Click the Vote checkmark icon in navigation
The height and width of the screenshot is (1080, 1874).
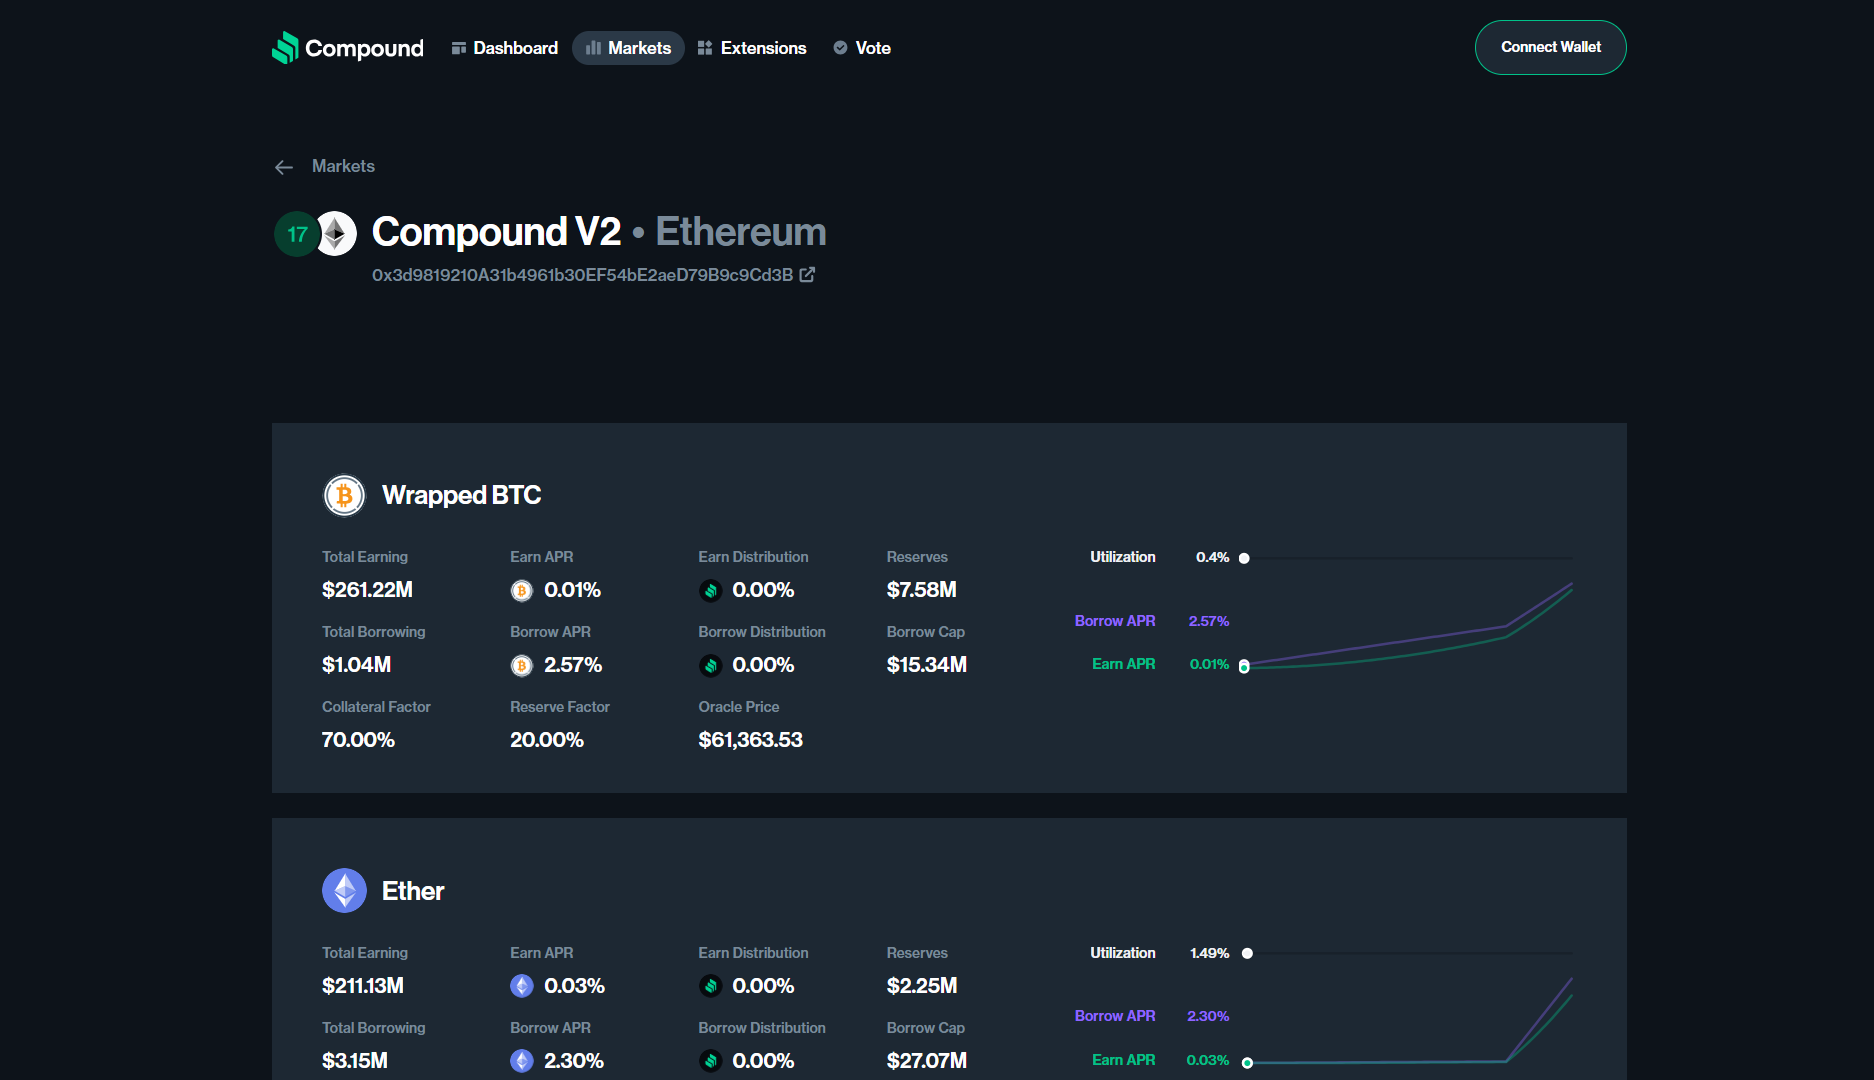(840, 47)
